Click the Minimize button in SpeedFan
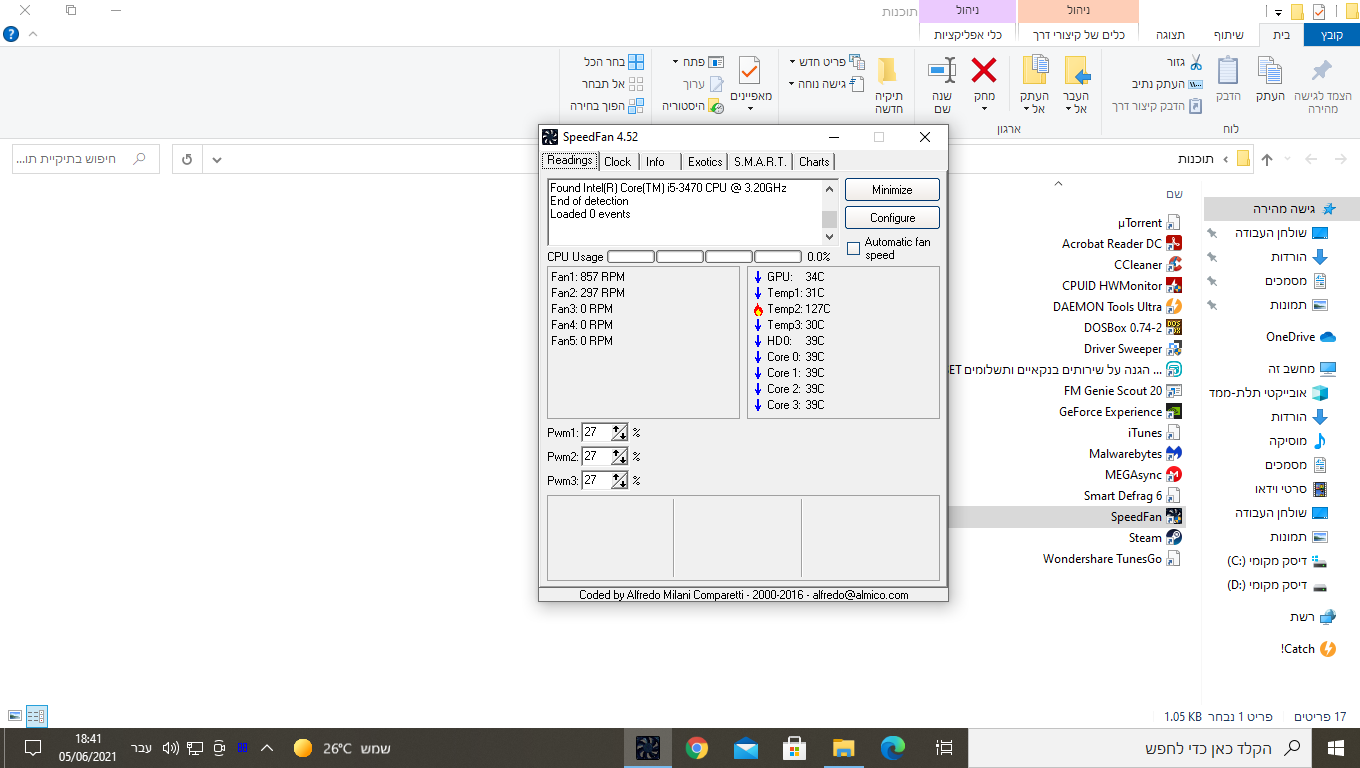The image size is (1360, 768). tap(892, 190)
